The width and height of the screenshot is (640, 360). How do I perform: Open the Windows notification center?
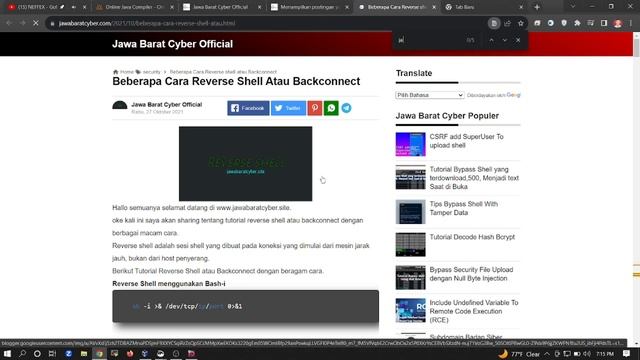(627, 353)
